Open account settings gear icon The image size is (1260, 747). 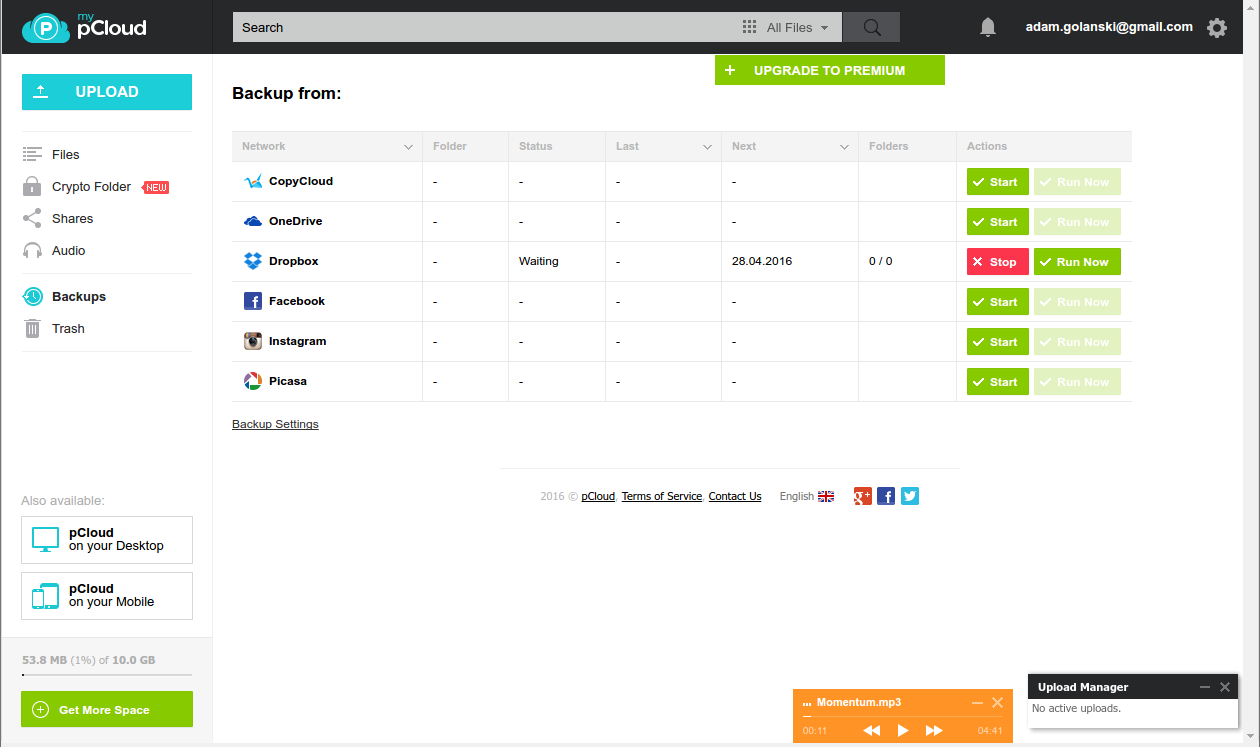coord(1217,28)
